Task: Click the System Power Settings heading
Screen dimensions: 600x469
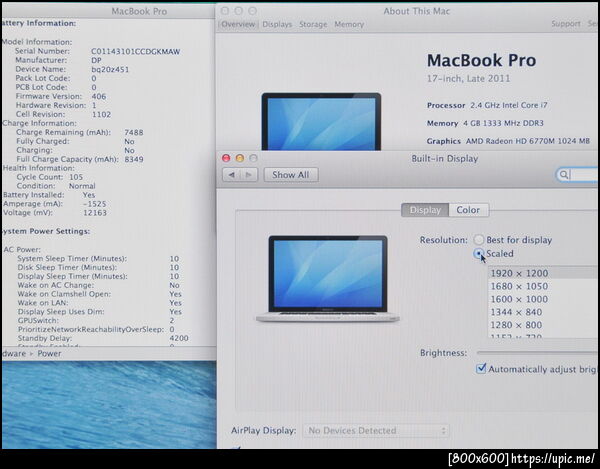Action: (46, 231)
